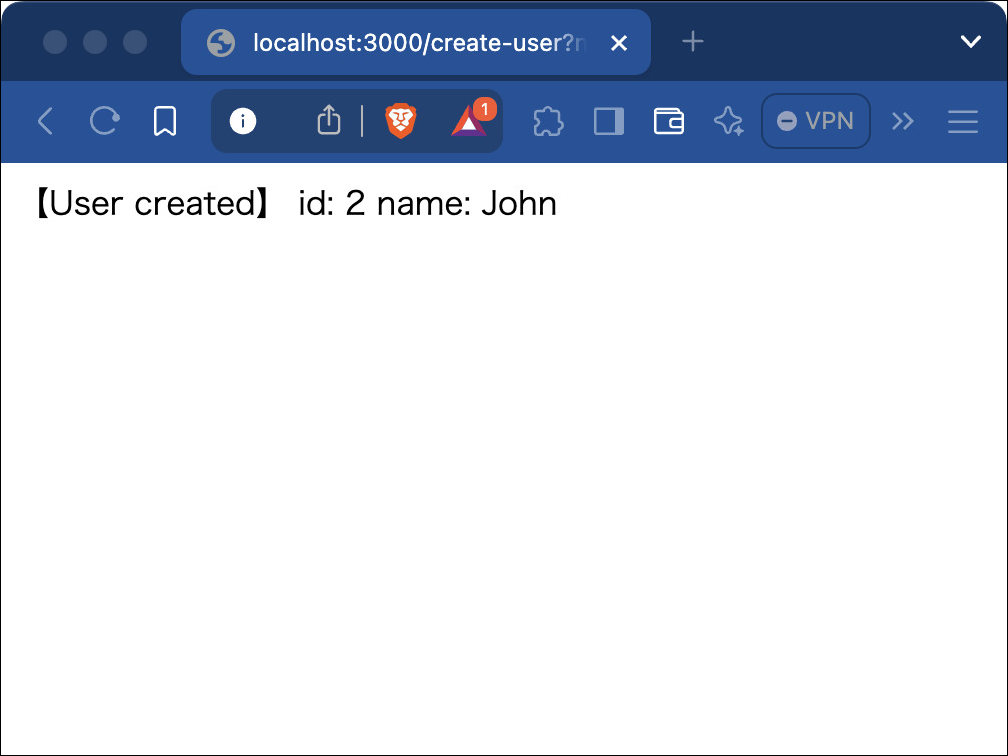Click the window zoom traffic light
1008x756 pixels.
tap(135, 42)
